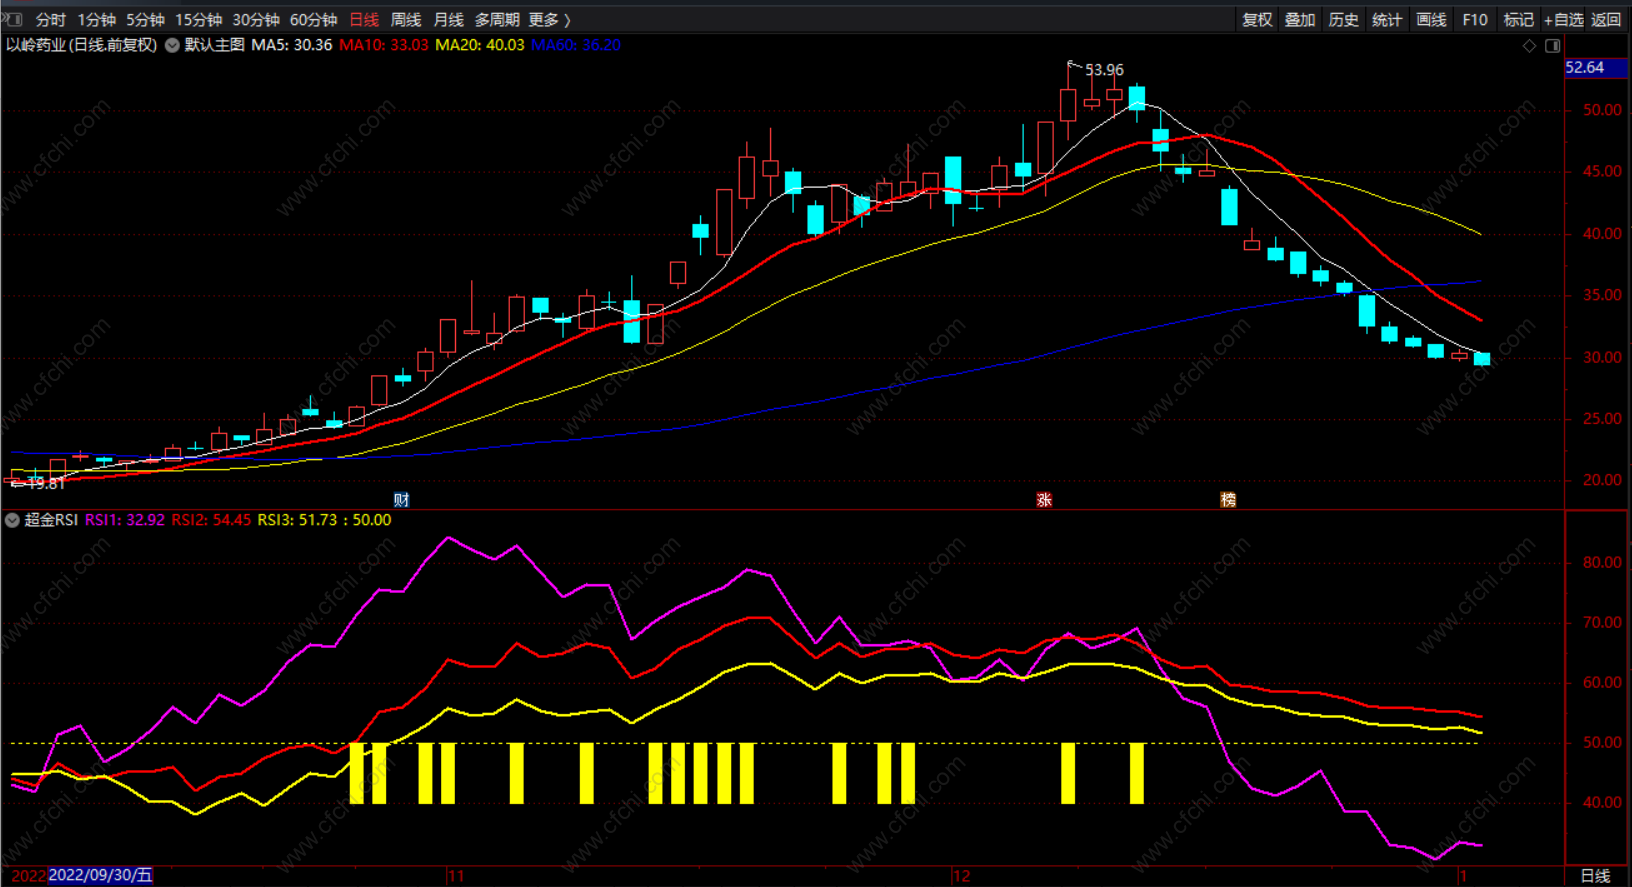Viewport: 1632px width, 887px height.
Task: Click the 涨 event marker on the chart
Action: coord(1044,500)
